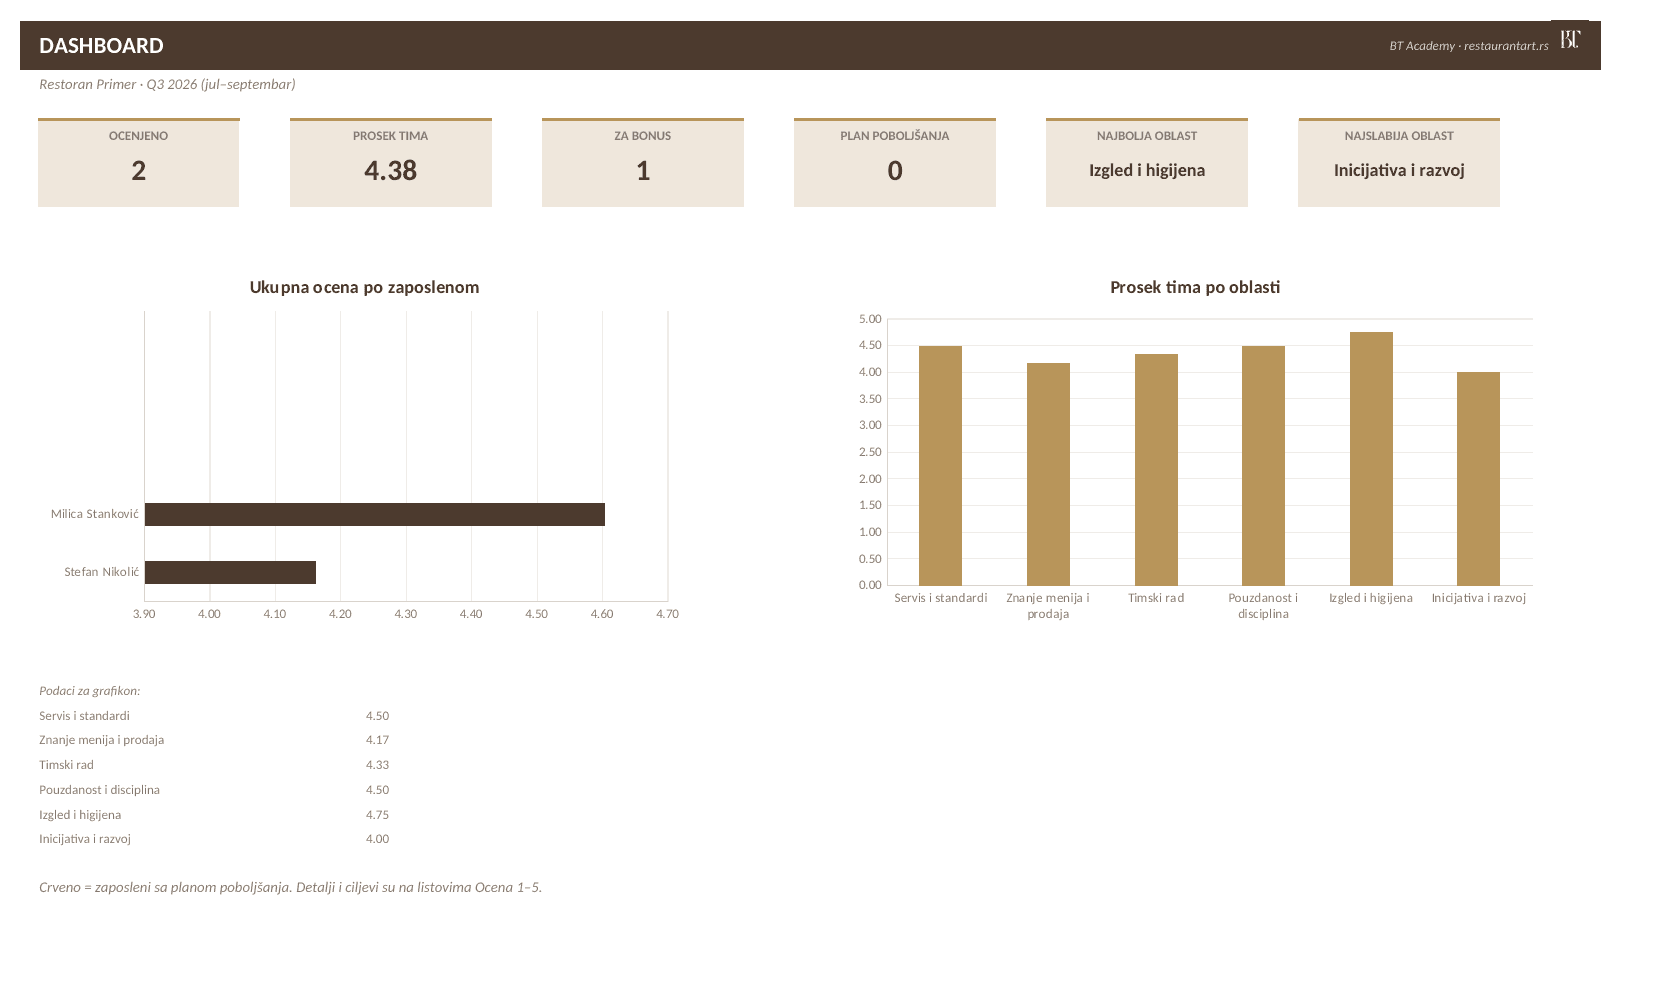Click the 'Stefan Nikolić' axis label
The image size is (1673, 992).
click(x=102, y=572)
